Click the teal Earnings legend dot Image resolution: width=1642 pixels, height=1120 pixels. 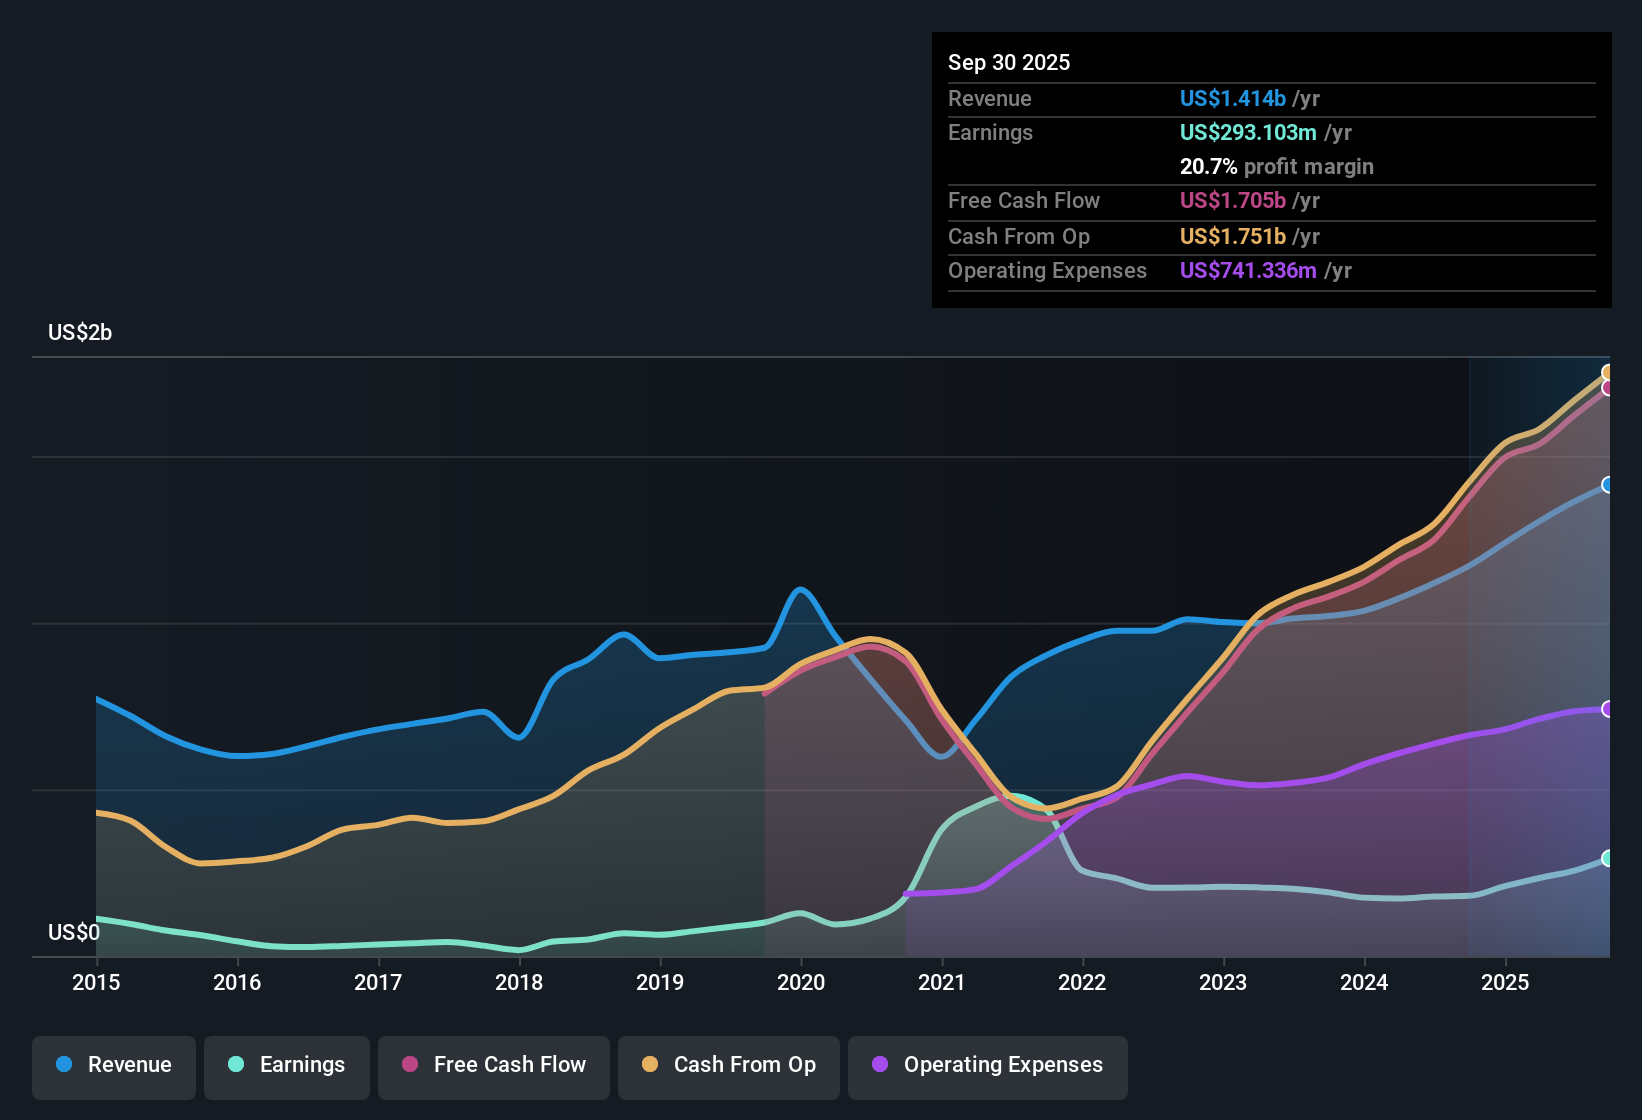pos(236,1064)
